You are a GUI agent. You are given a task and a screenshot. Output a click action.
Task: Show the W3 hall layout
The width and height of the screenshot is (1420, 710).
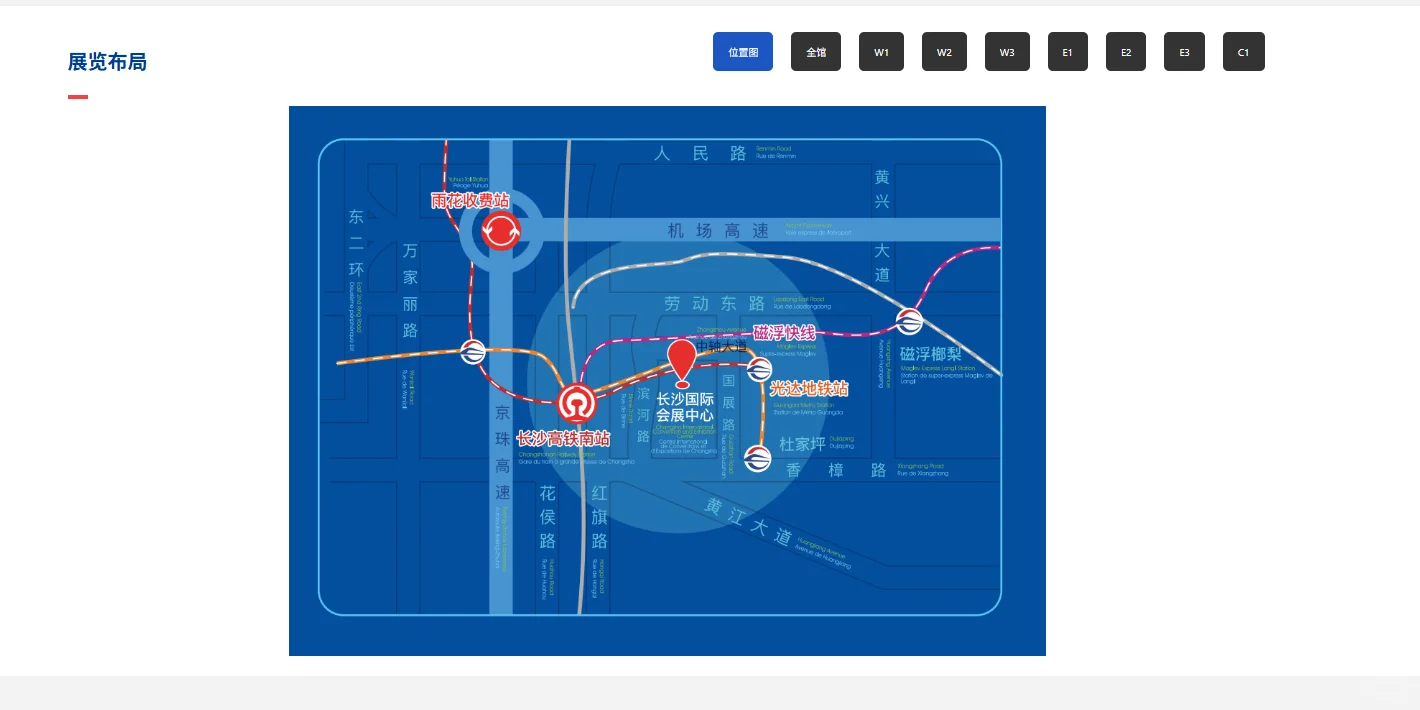pos(1007,52)
